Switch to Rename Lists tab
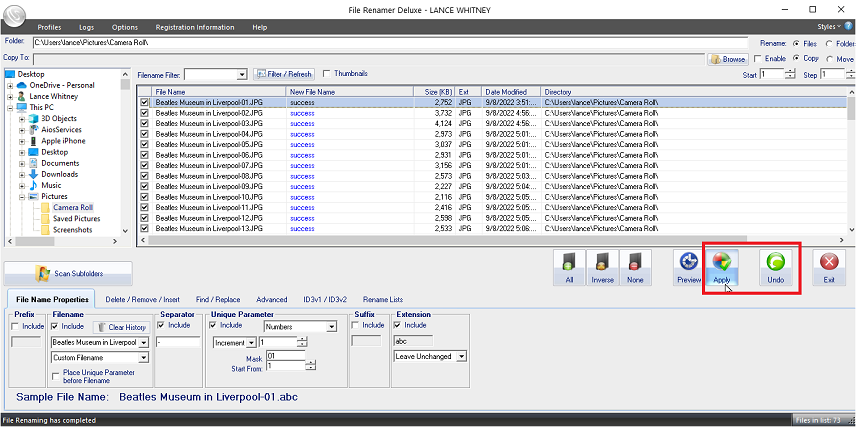This screenshot has width=856, height=427. 383,299
